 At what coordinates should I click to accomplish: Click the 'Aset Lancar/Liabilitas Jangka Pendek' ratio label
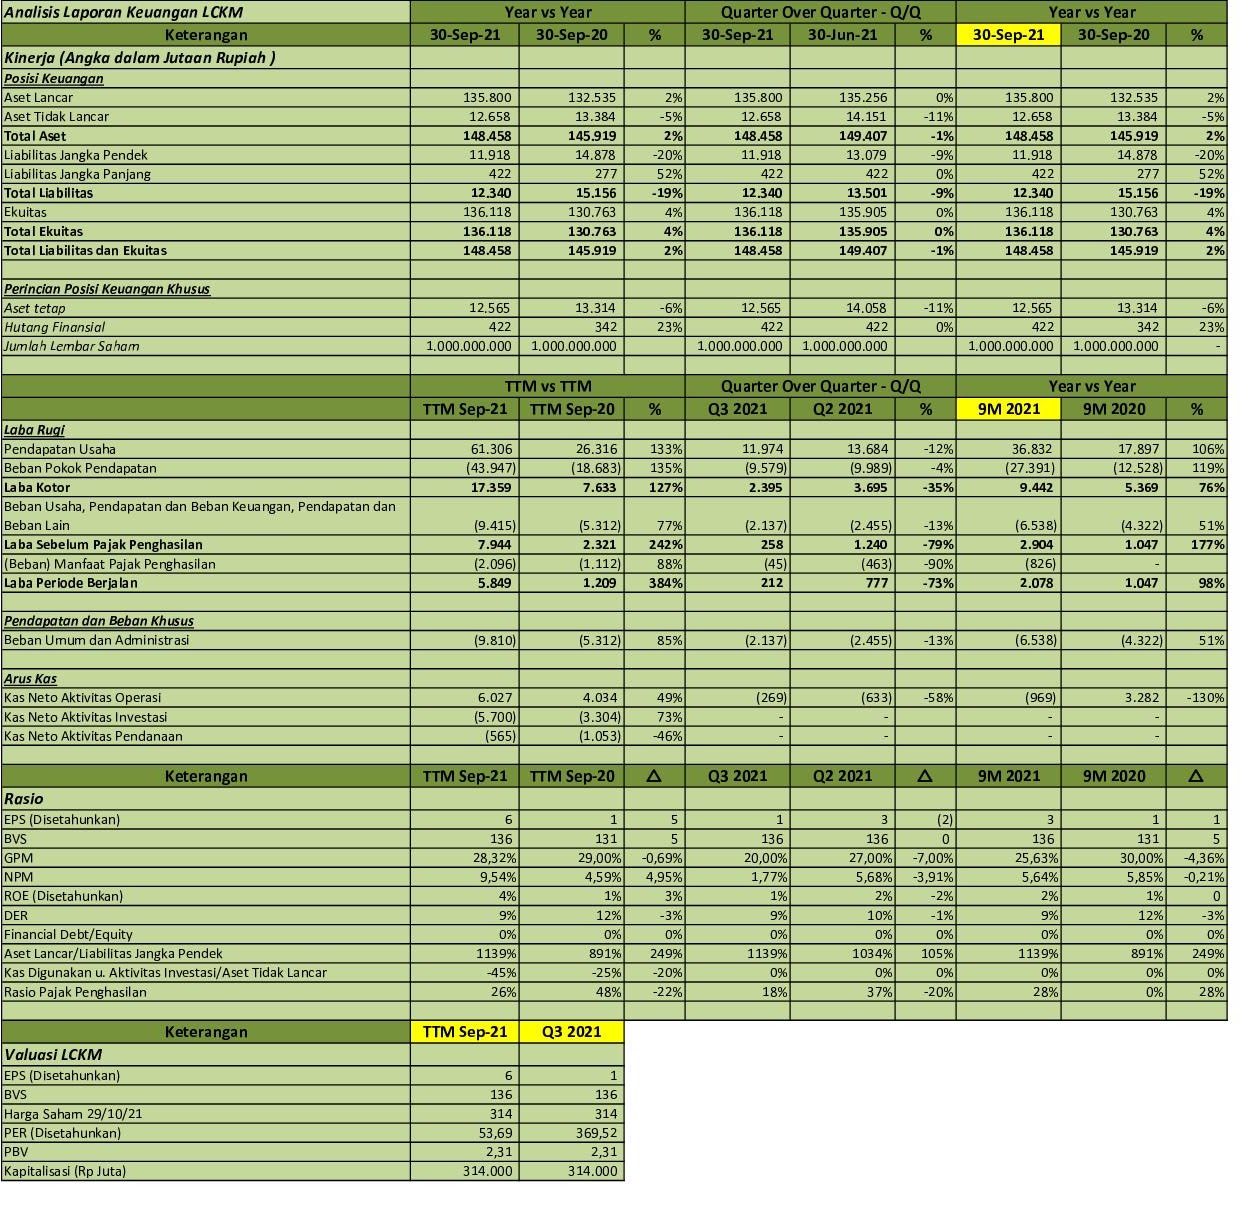tap(113, 953)
